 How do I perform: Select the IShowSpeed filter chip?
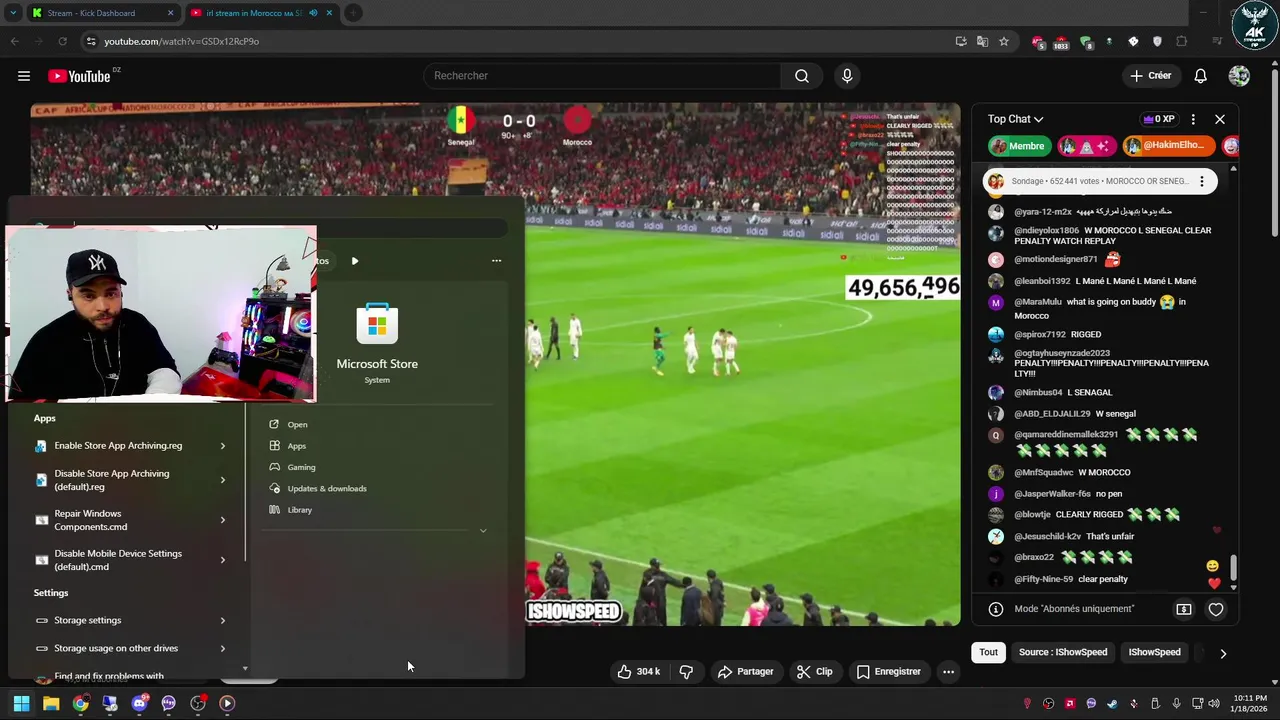coord(1155,652)
